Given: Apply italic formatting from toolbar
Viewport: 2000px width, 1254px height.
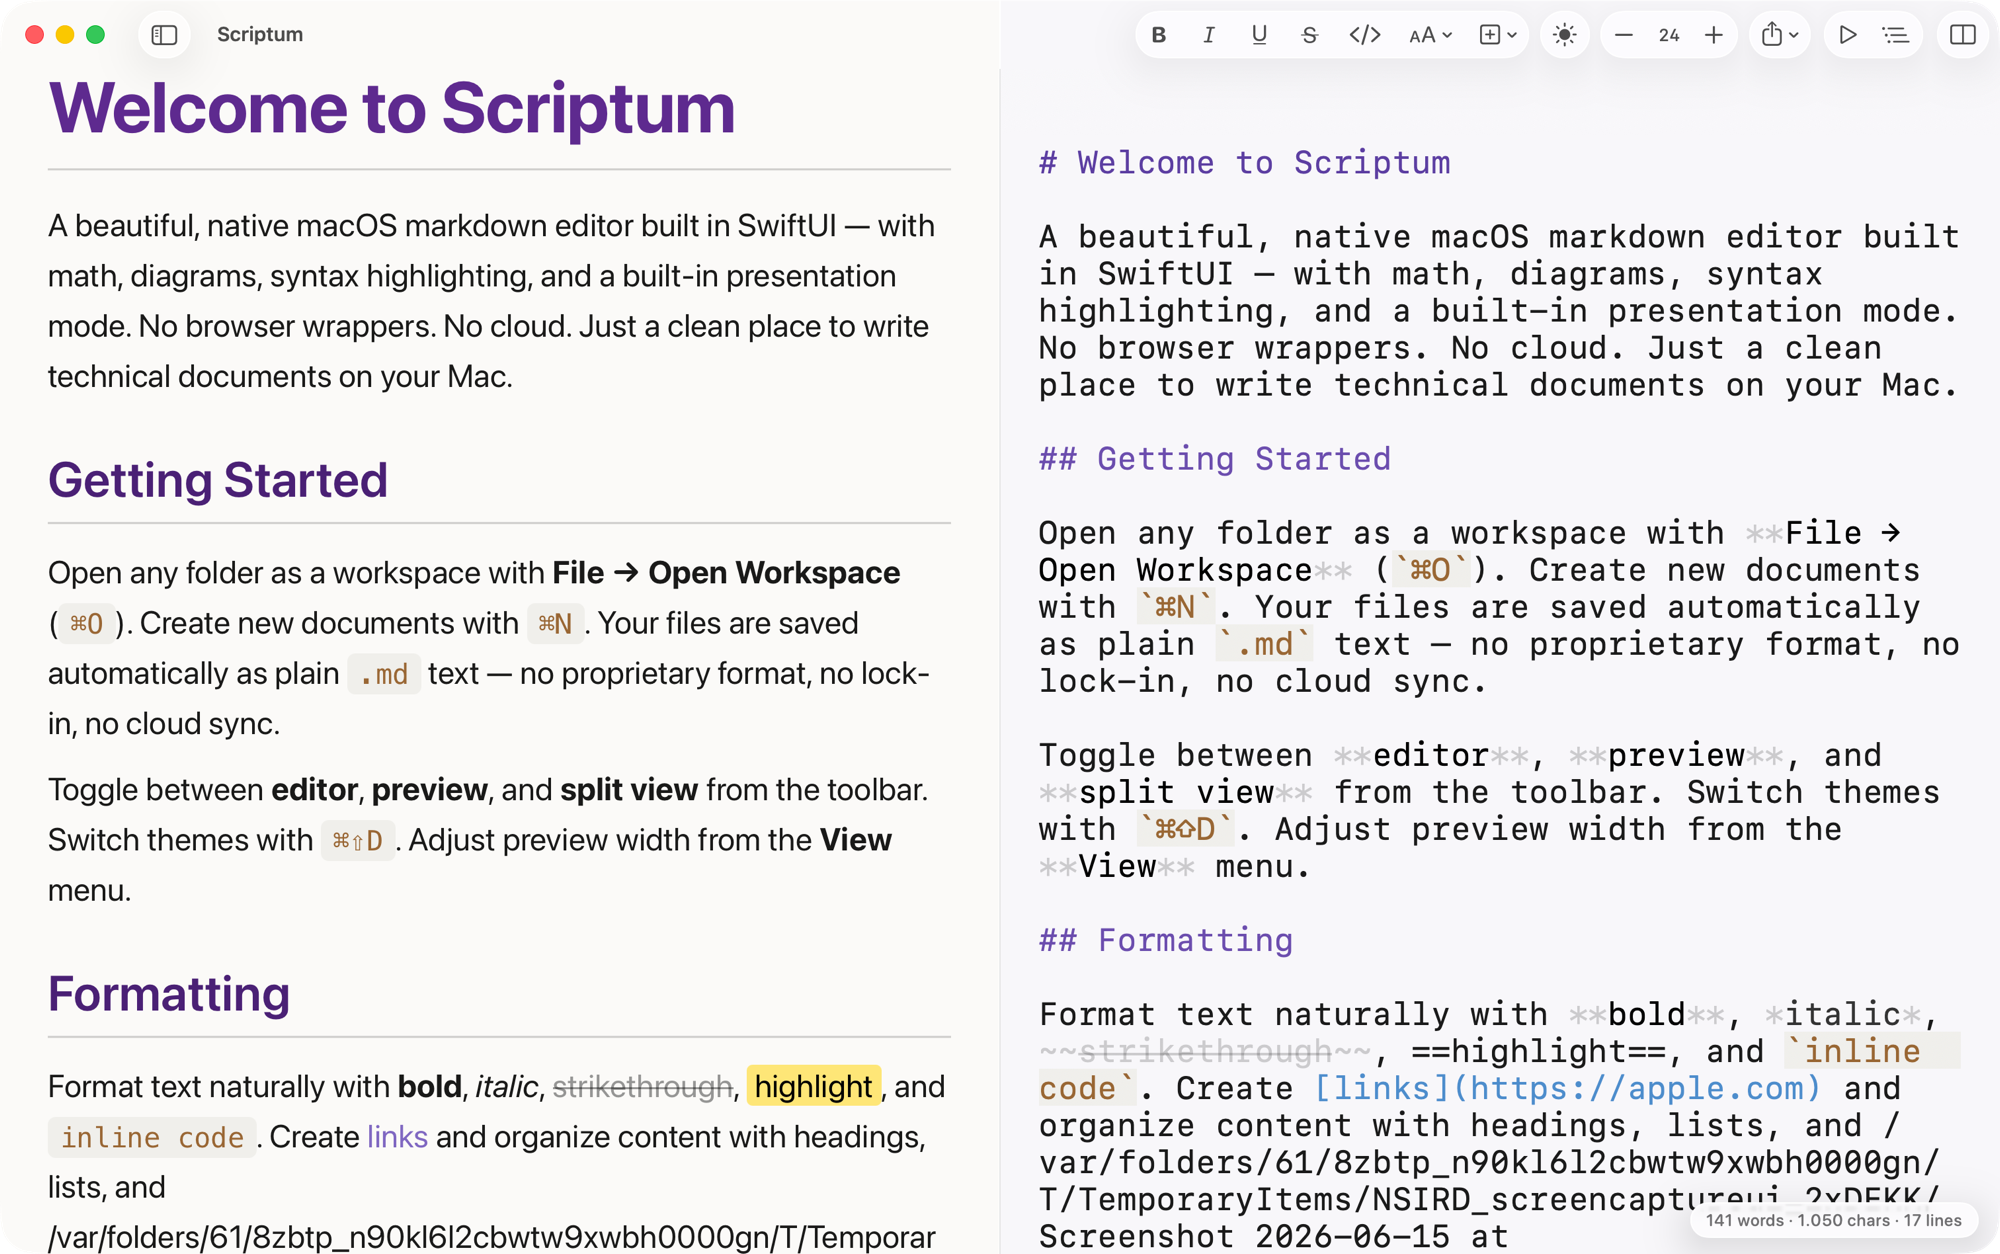Looking at the screenshot, I should click(1208, 35).
